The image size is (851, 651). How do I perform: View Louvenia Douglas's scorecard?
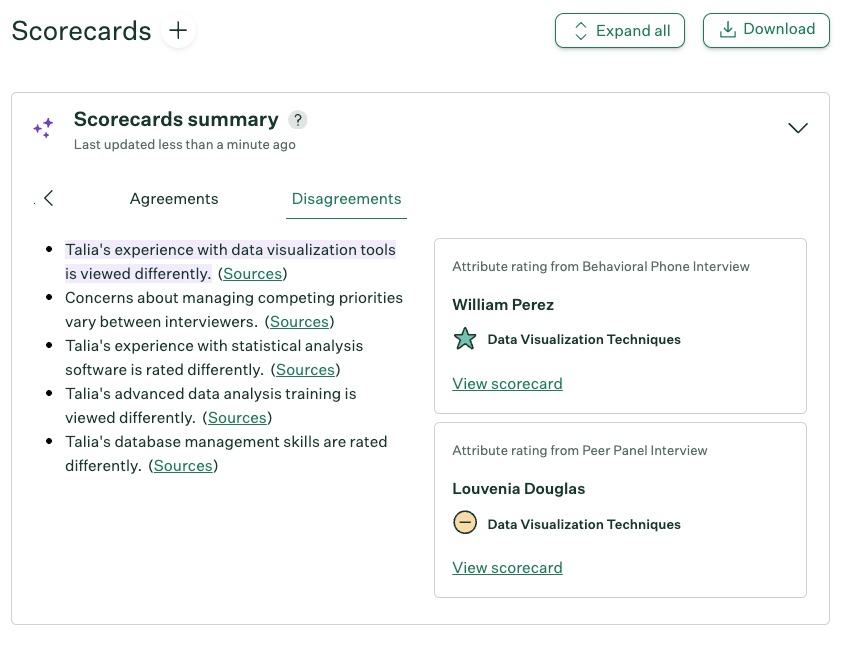click(x=507, y=568)
